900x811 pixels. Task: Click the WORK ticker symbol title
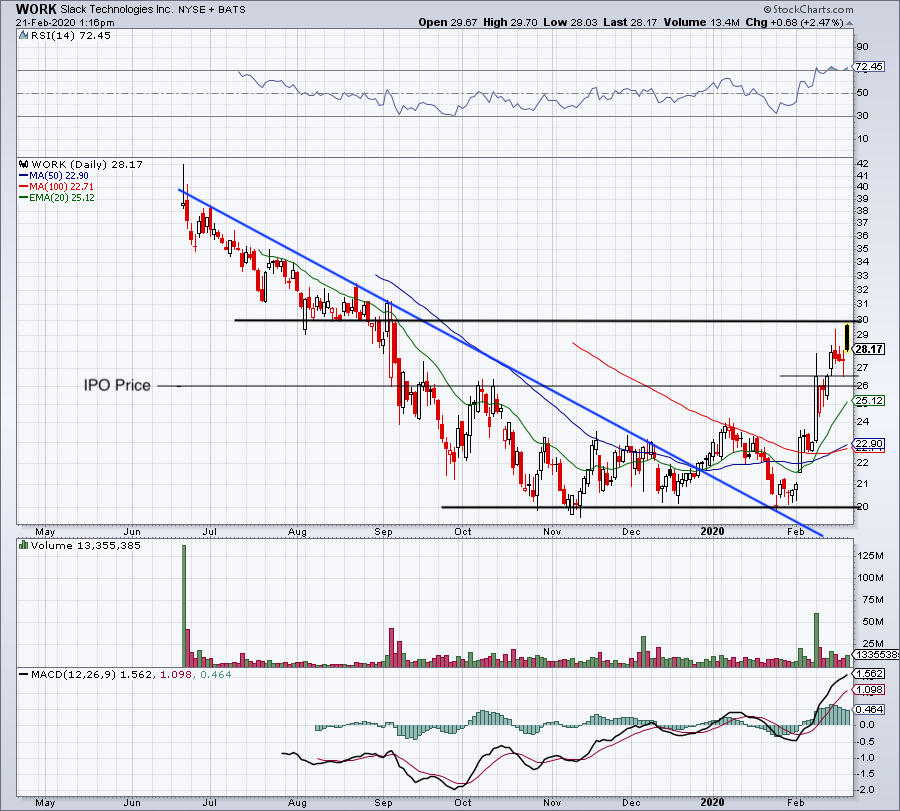click(x=36, y=9)
